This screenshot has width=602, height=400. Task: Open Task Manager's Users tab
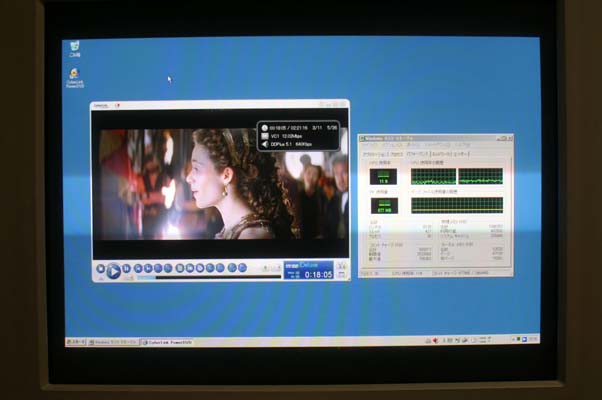(461, 154)
